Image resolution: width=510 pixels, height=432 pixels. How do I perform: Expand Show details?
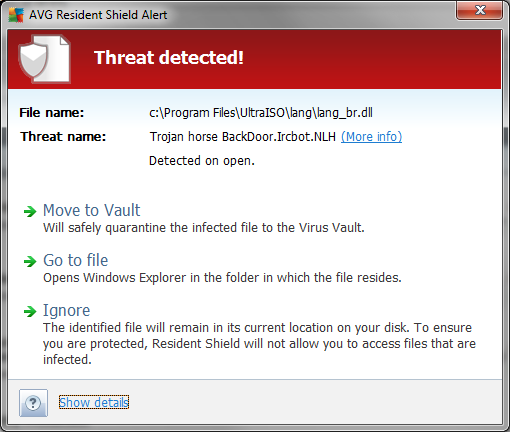[94, 402]
